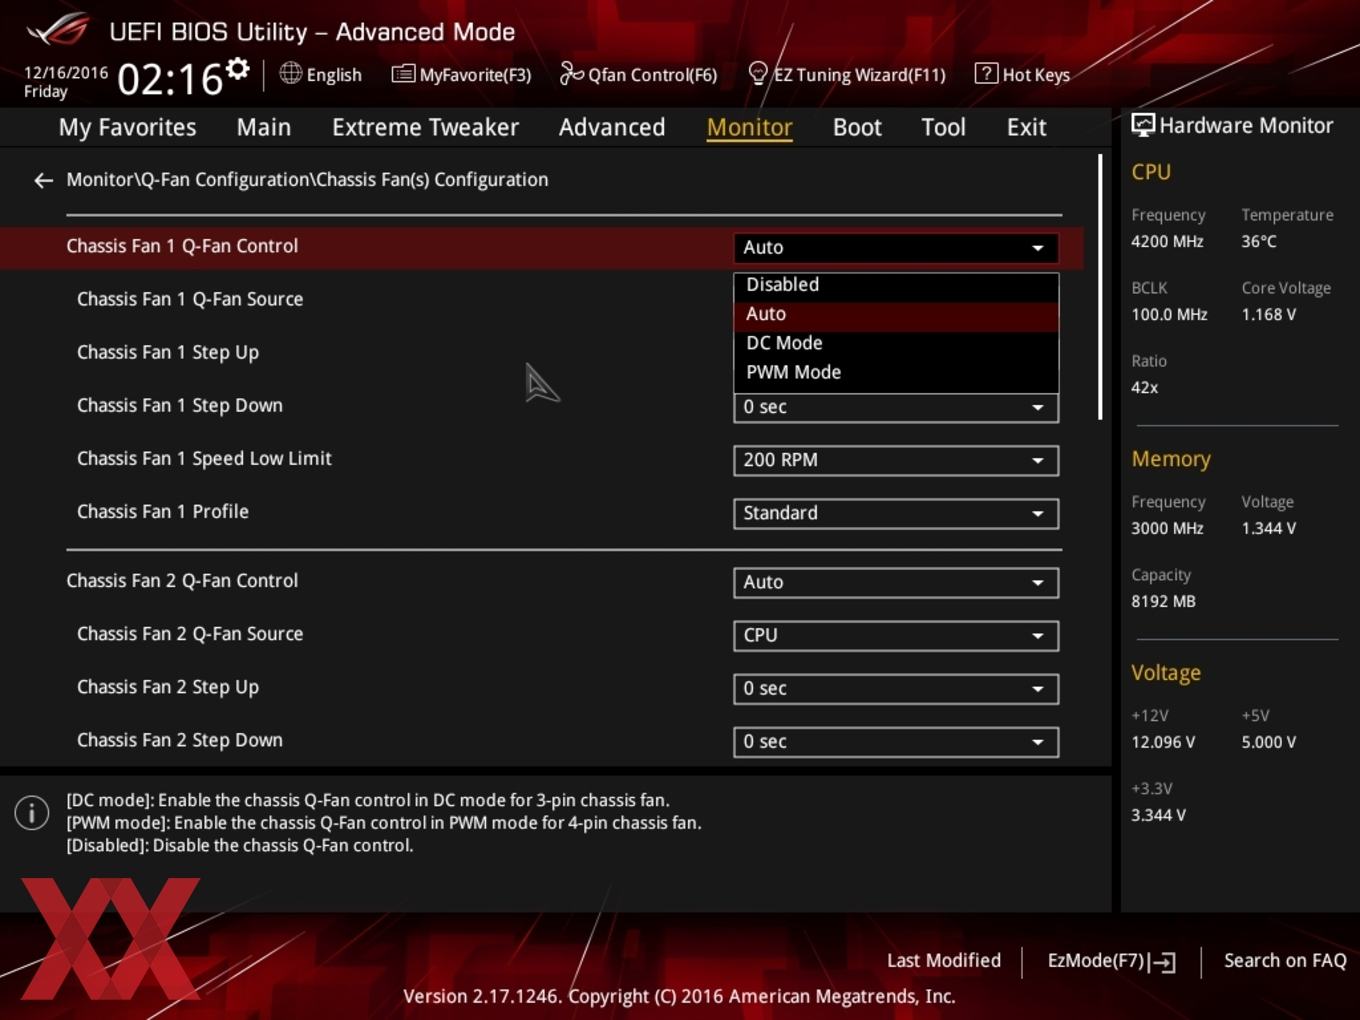The height and width of the screenshot is (1020, 1360).
Task: Open Chassis Fan 2 Q-Fan Control dropdown
Action: (896, 582)
